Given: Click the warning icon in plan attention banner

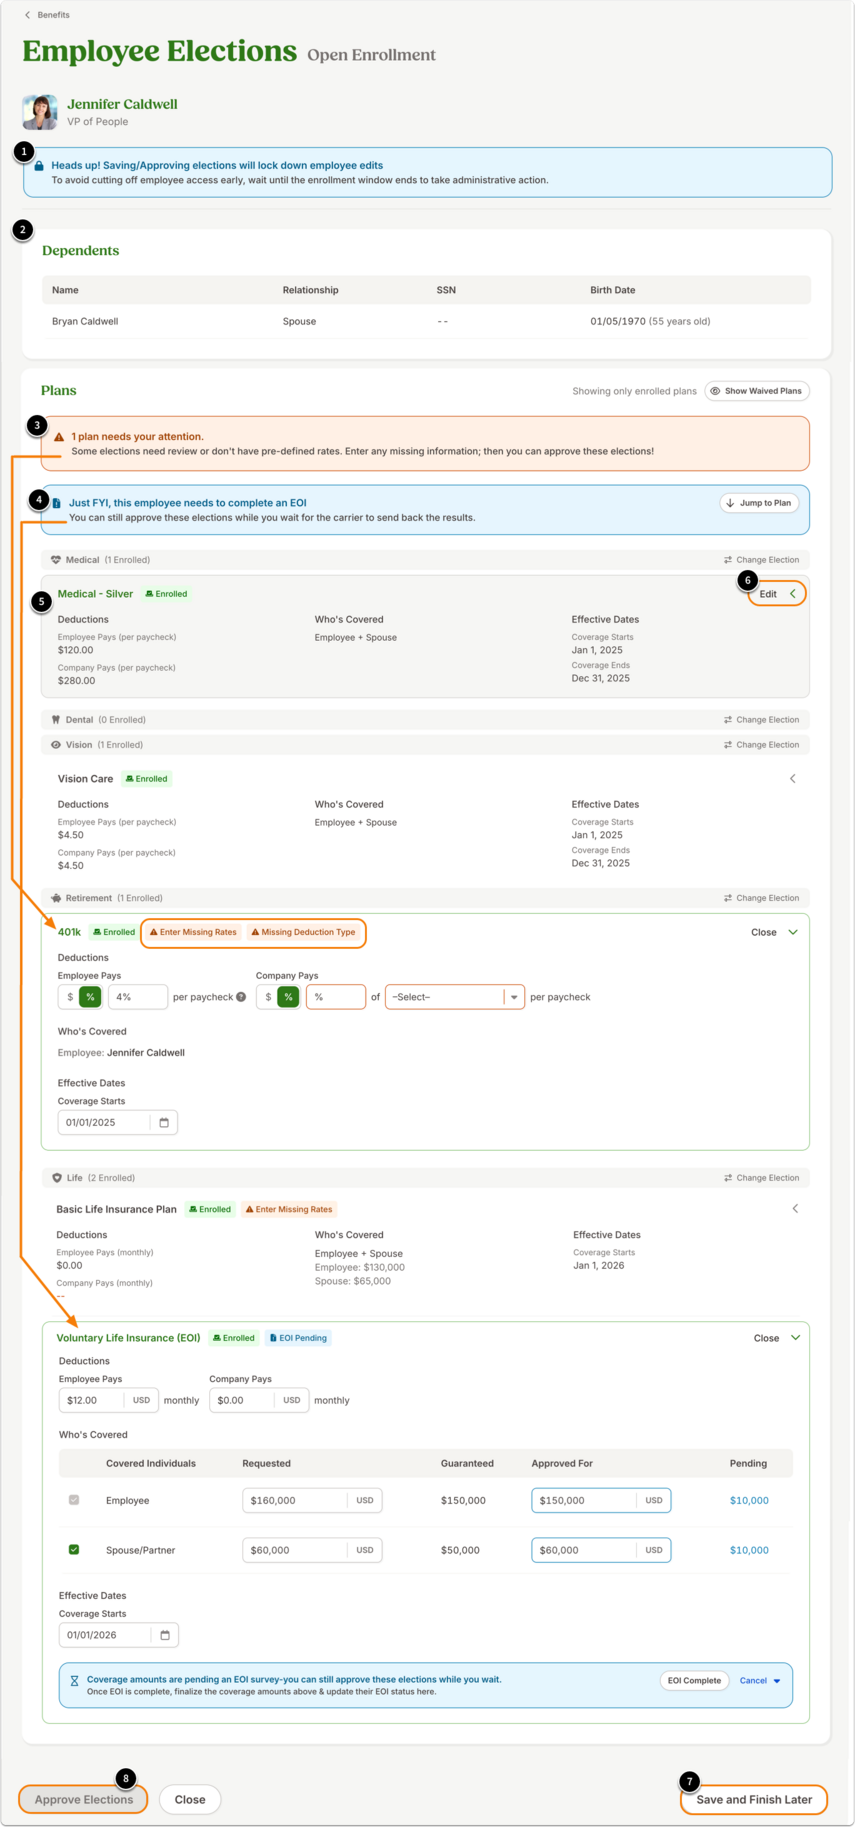Looking at the screenshot, I should [59, 437].
